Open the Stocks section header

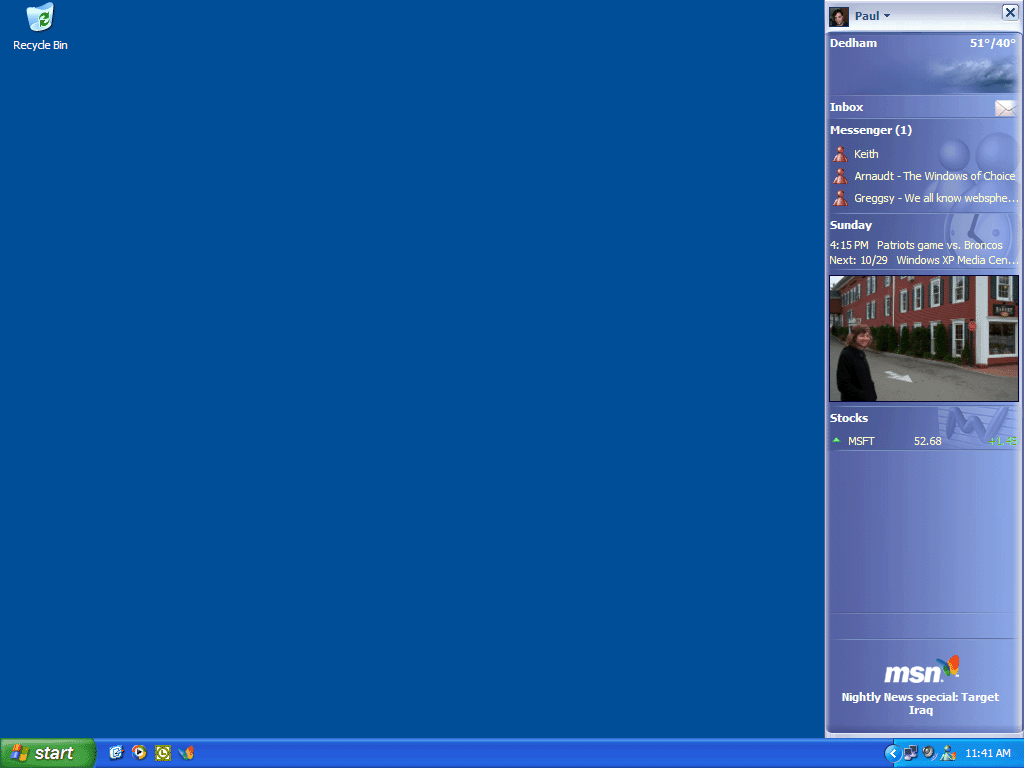(x=849, y=418)
